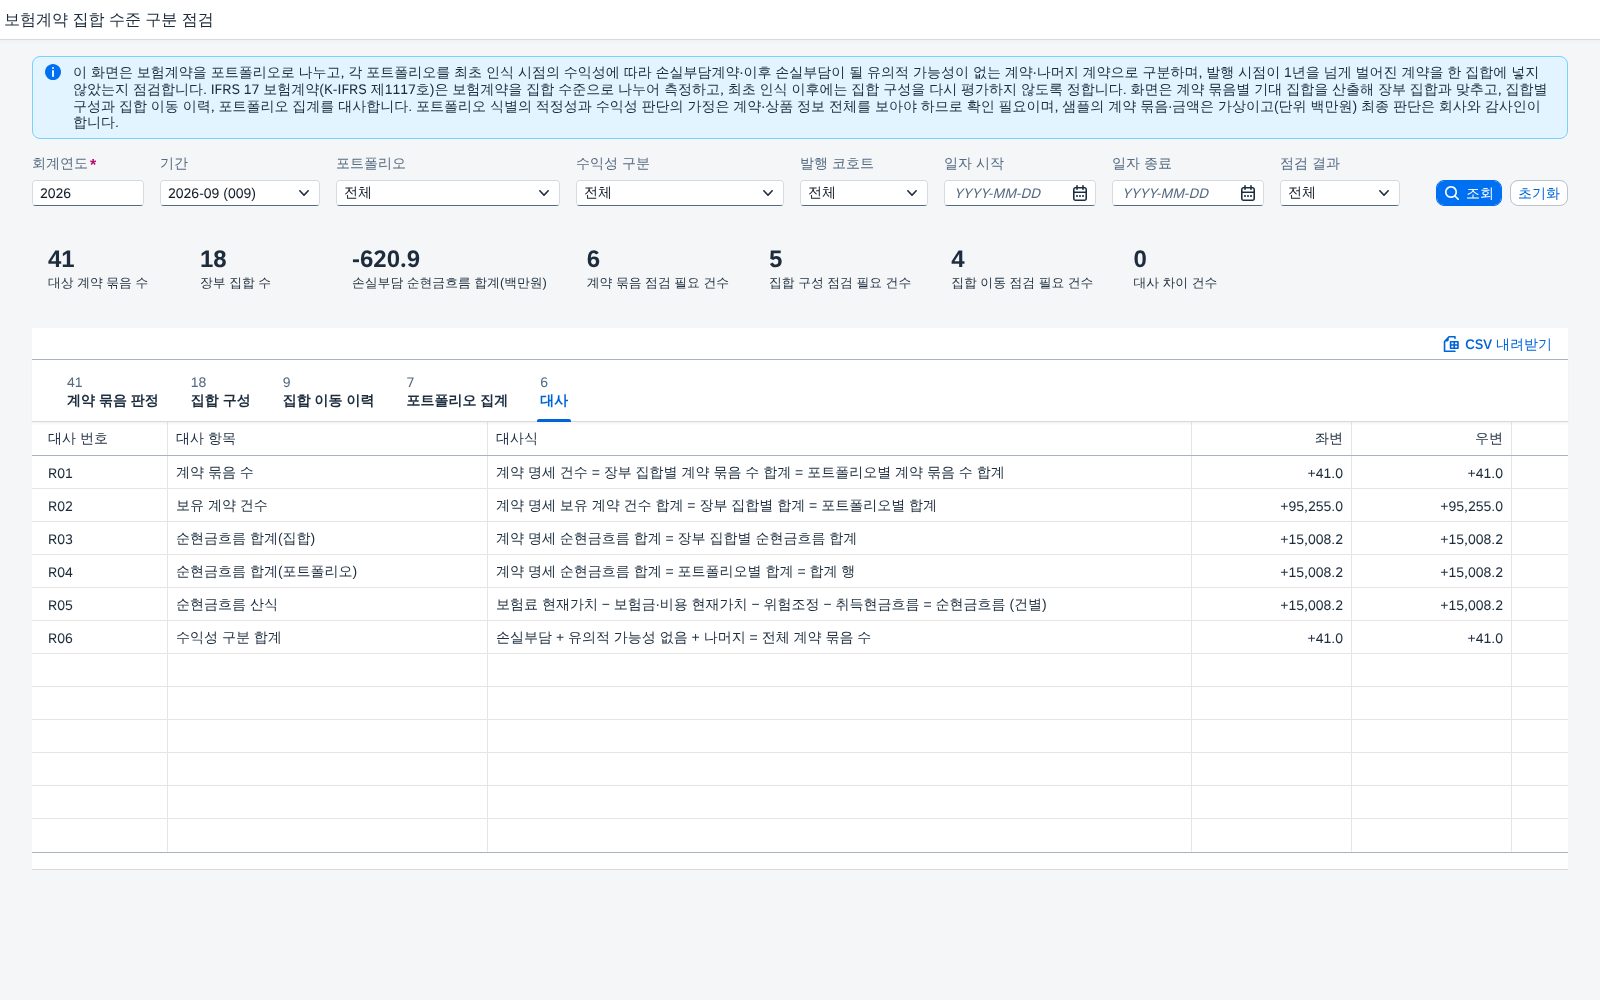Open the 점검 결과 dropdown

click(1340, 193)
